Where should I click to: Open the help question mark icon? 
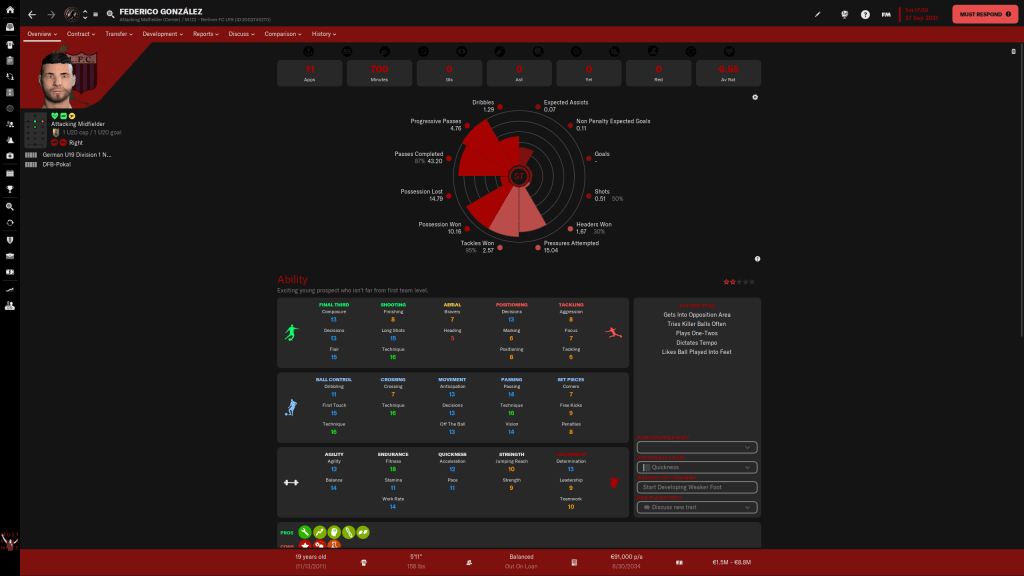(865, 15)
